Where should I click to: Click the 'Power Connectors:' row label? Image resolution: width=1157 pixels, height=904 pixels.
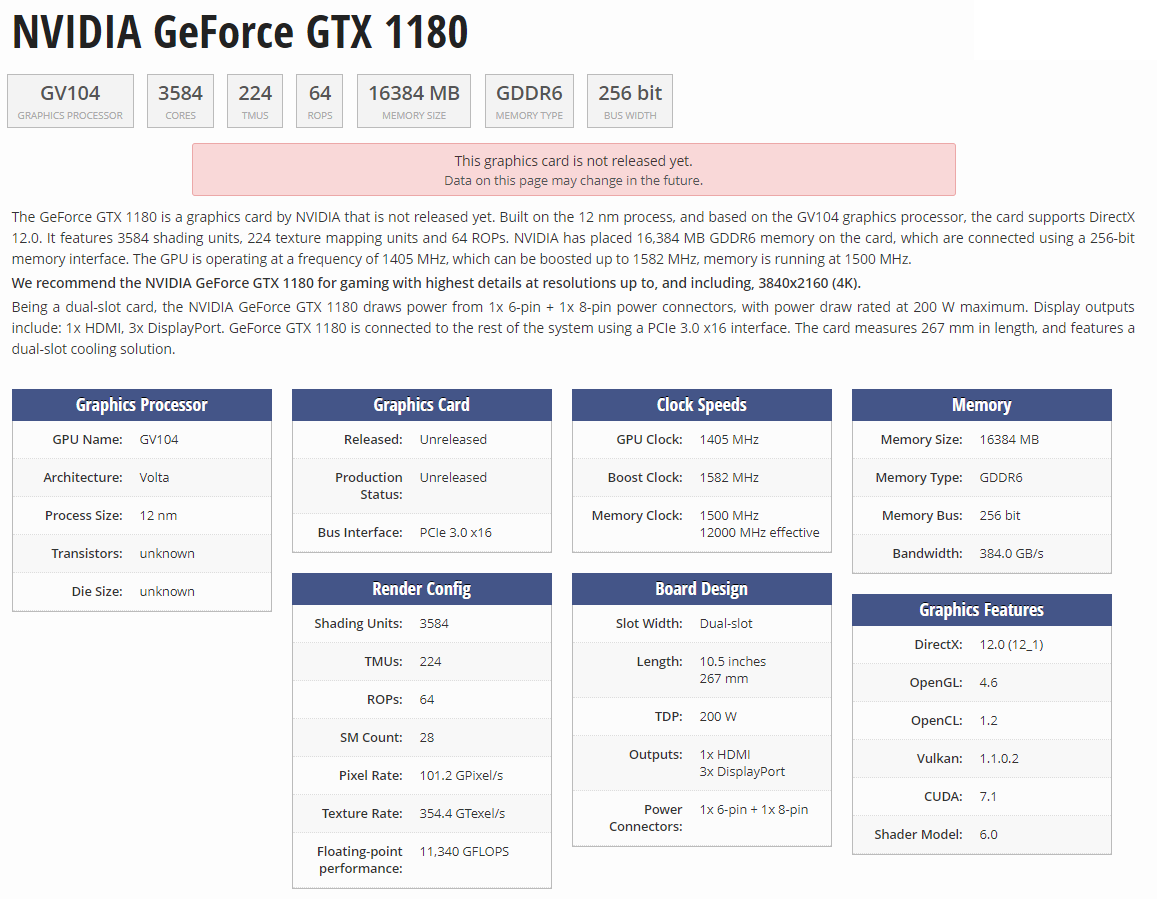coord(646,818)
